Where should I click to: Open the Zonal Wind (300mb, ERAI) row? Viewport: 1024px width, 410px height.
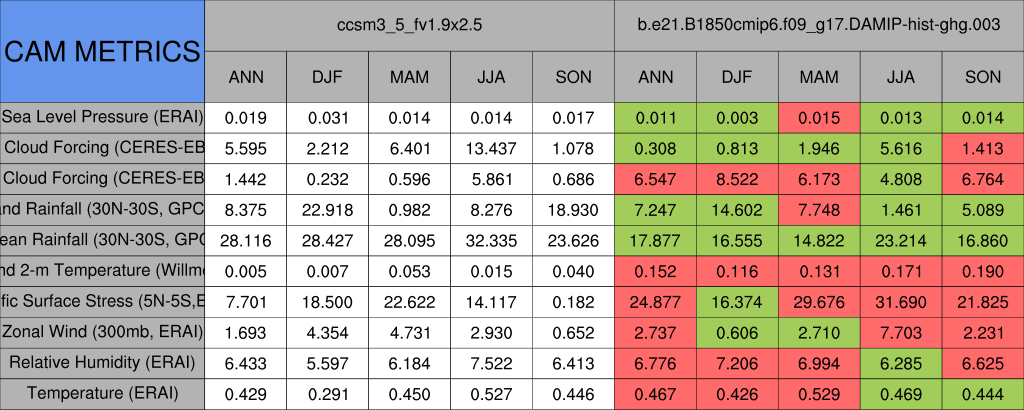102,332
